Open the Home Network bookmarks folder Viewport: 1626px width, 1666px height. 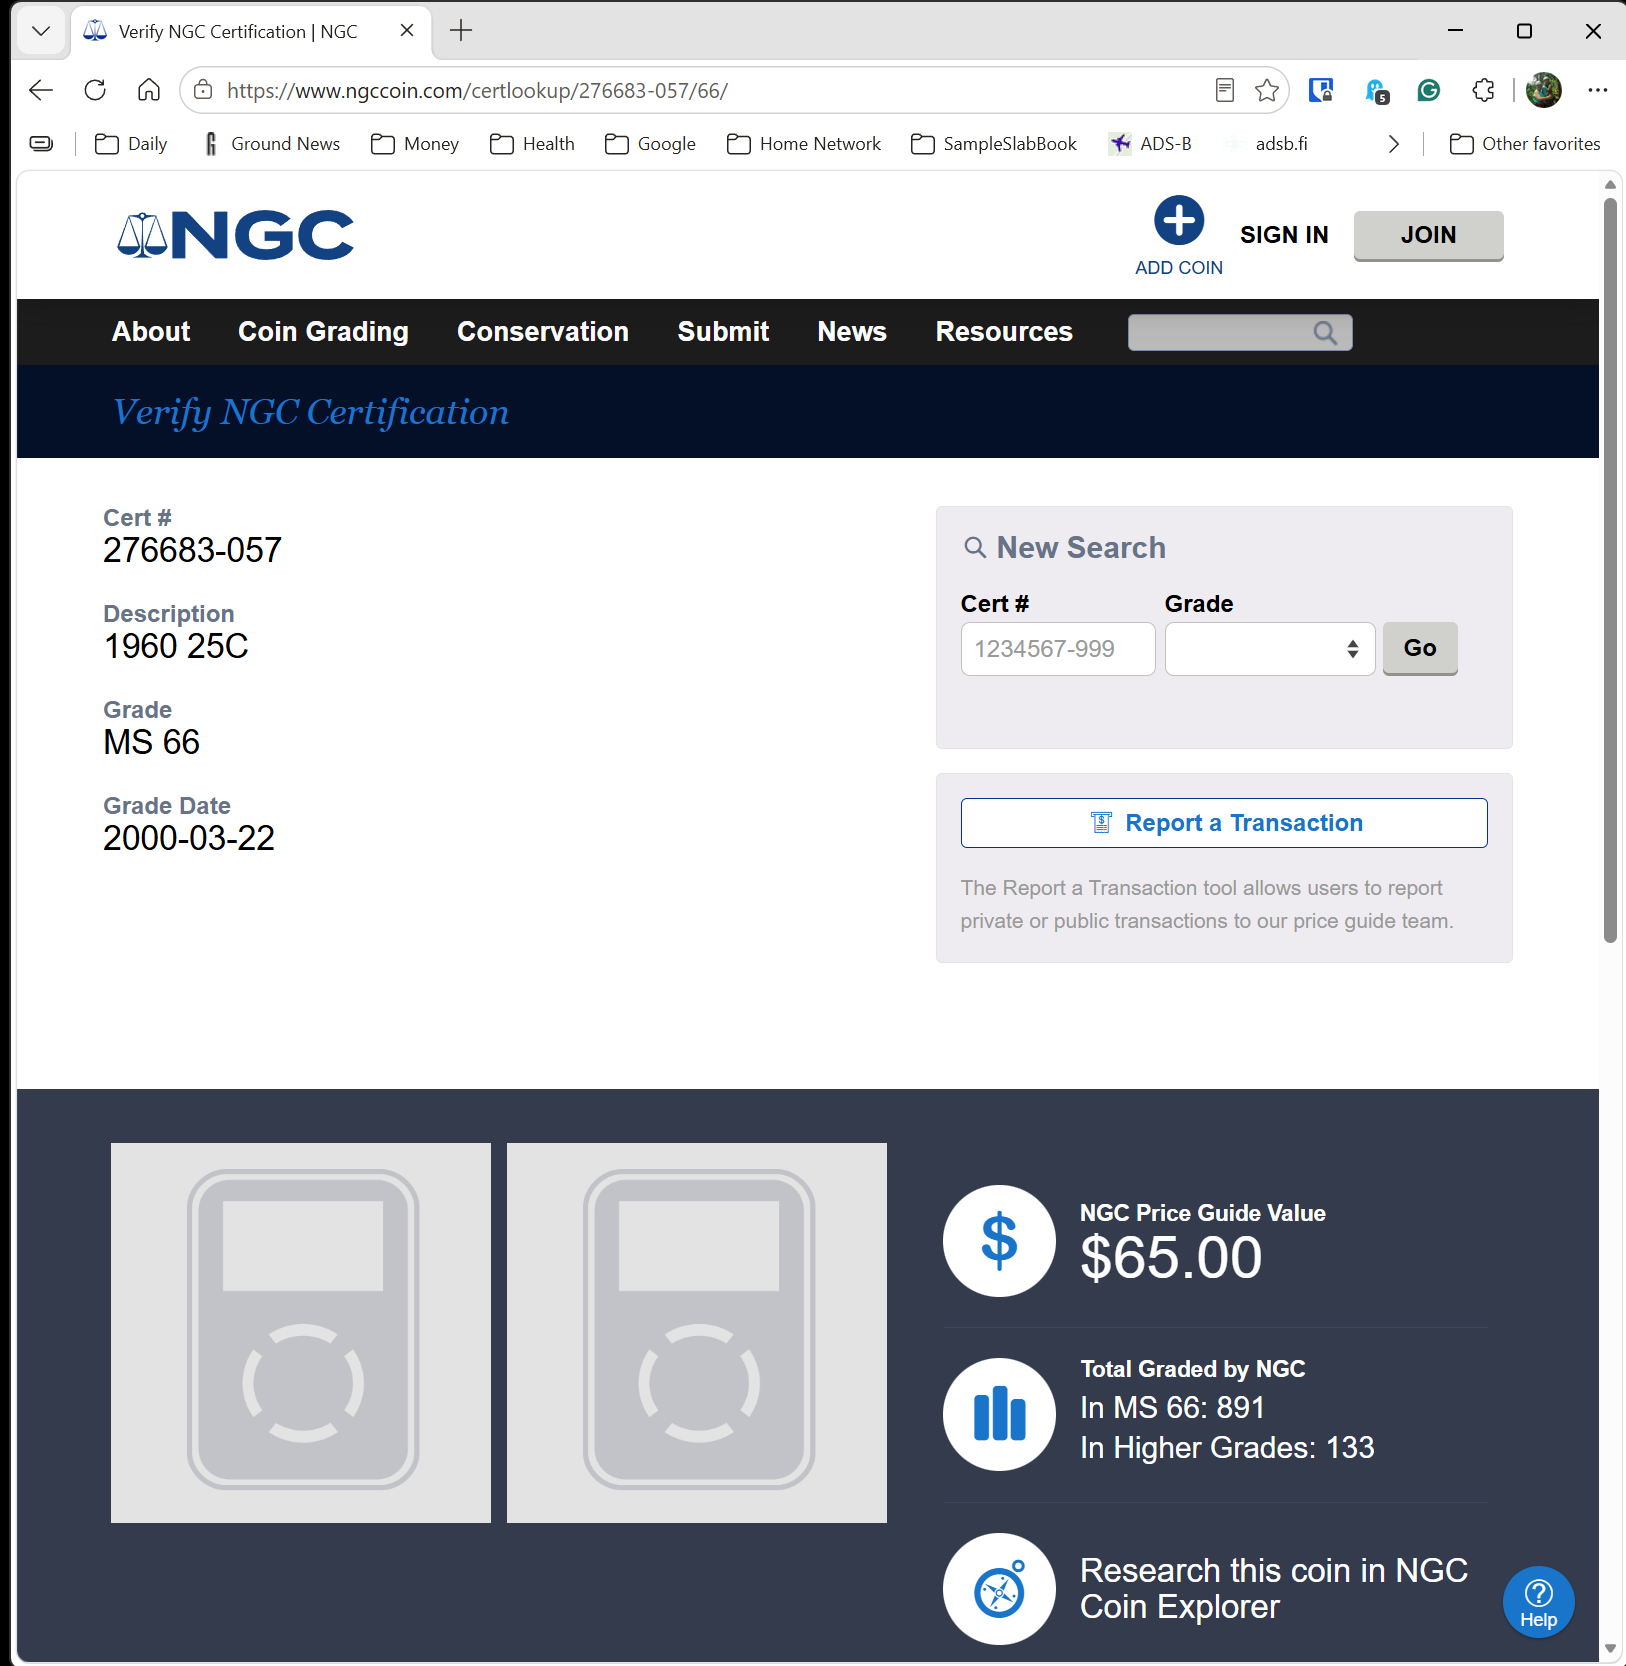coord(804,144)
